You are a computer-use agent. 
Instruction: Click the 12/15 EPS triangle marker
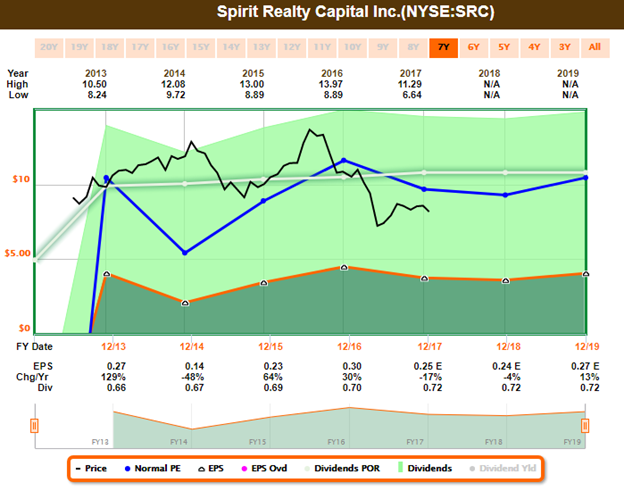pyautogui.click(x=264, y=283)
